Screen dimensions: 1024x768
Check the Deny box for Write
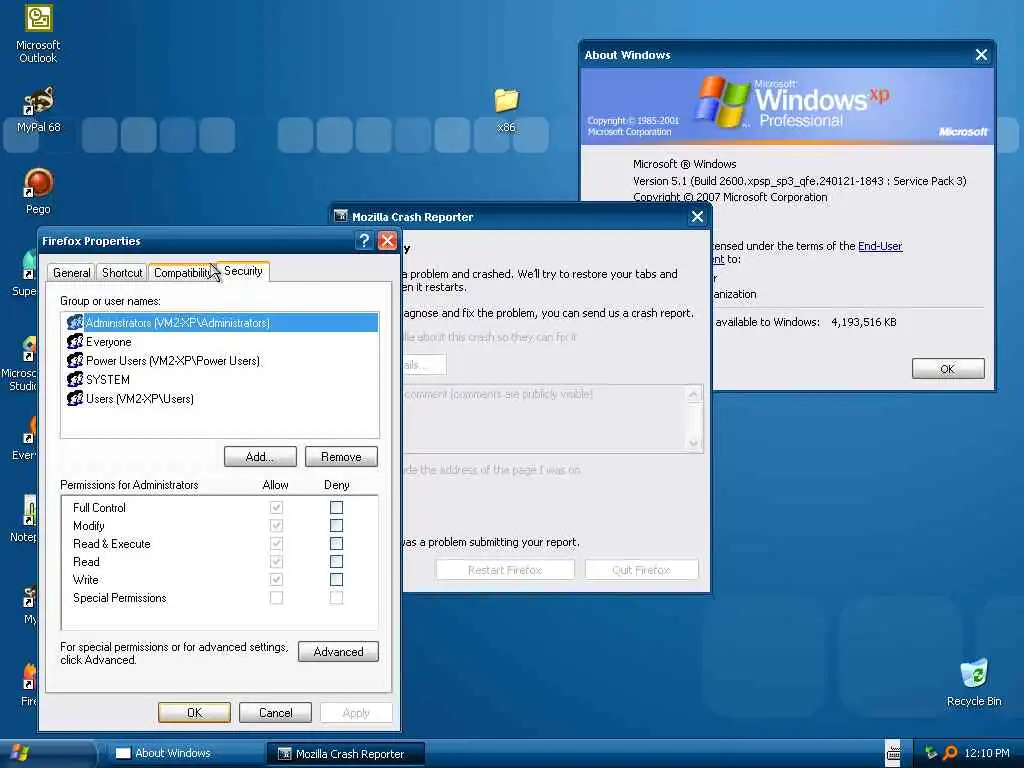point(336,579)
